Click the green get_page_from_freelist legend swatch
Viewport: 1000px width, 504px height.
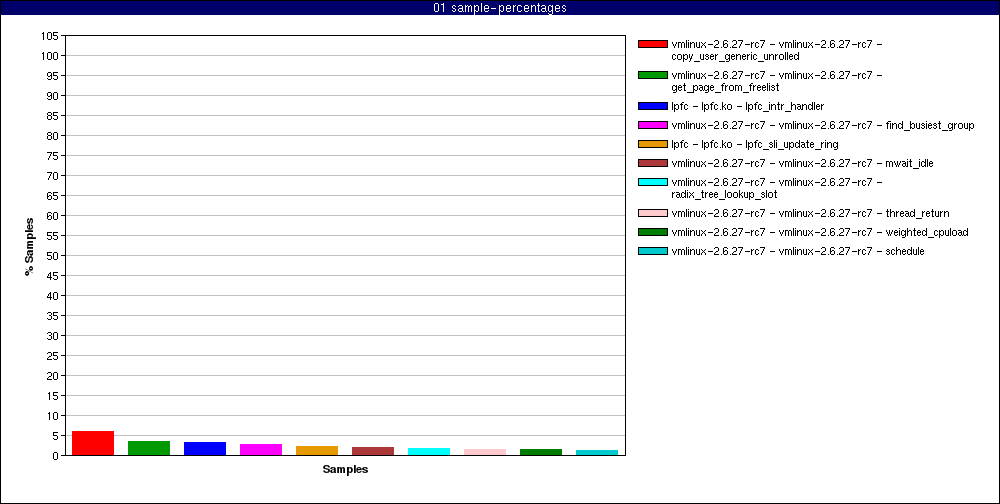click(x=652, y=75)
